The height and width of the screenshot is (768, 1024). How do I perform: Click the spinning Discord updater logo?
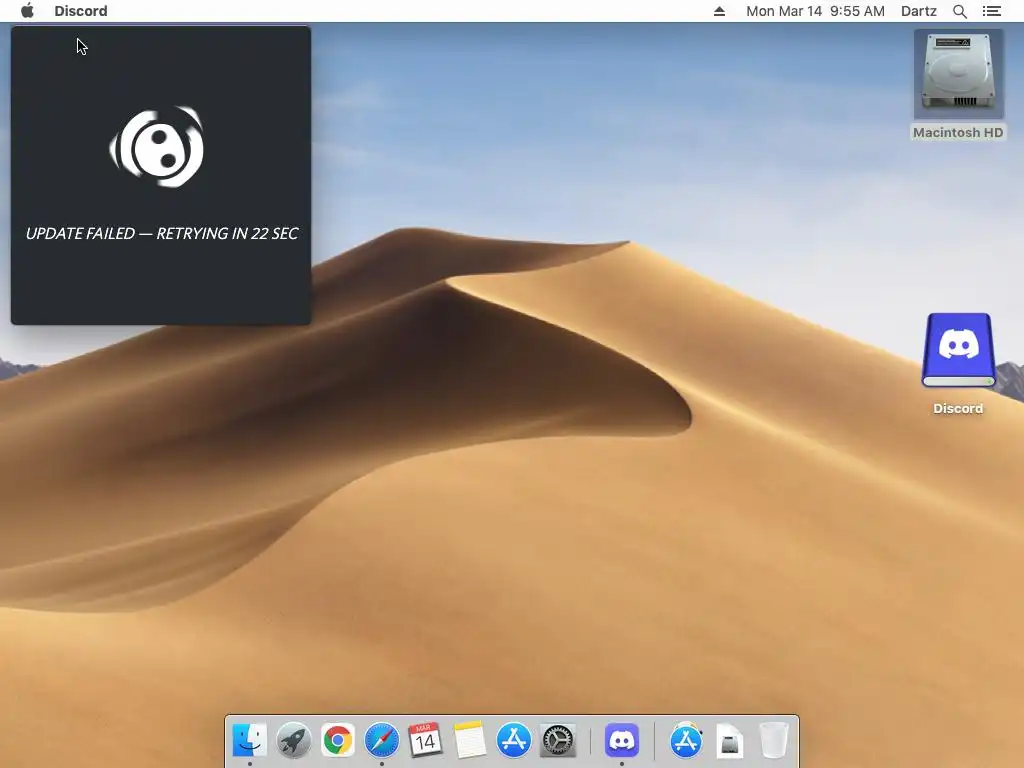pos(157,146)
